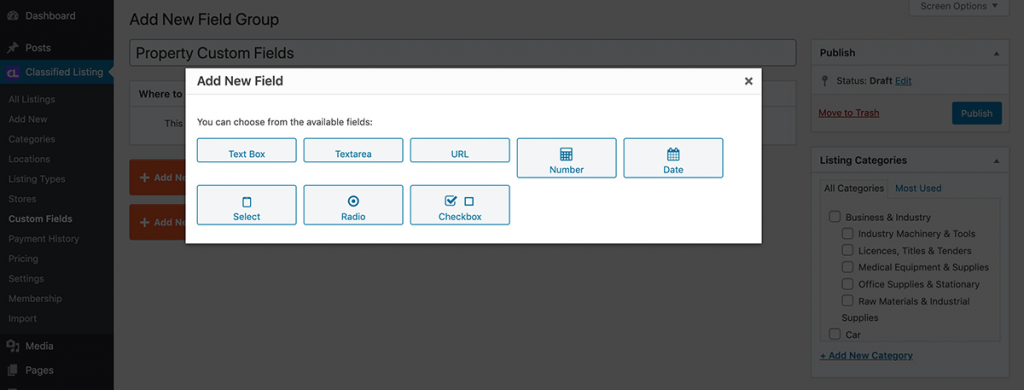The height and width of the screenshot is (390, 1024).
Task: Open Categories in sidebar menu
Action: [31, 139]
